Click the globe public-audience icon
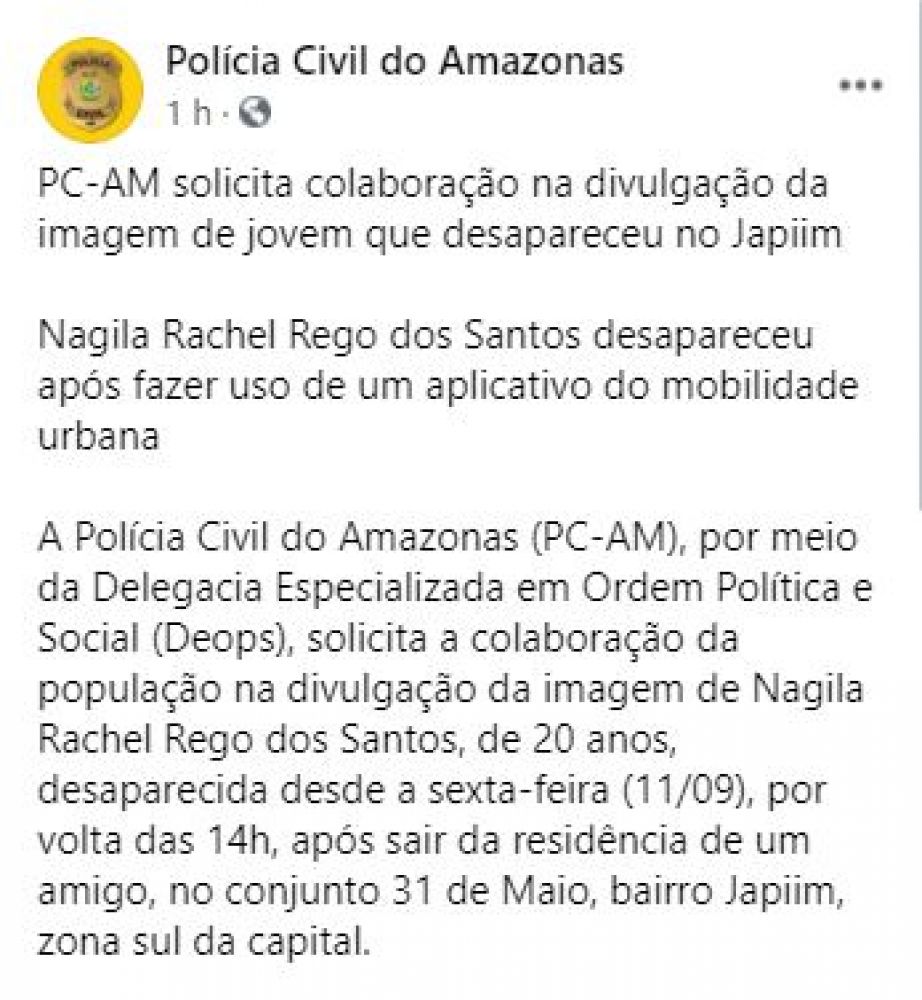Viewport: 922px width, 1000px height. coord(255,113)
